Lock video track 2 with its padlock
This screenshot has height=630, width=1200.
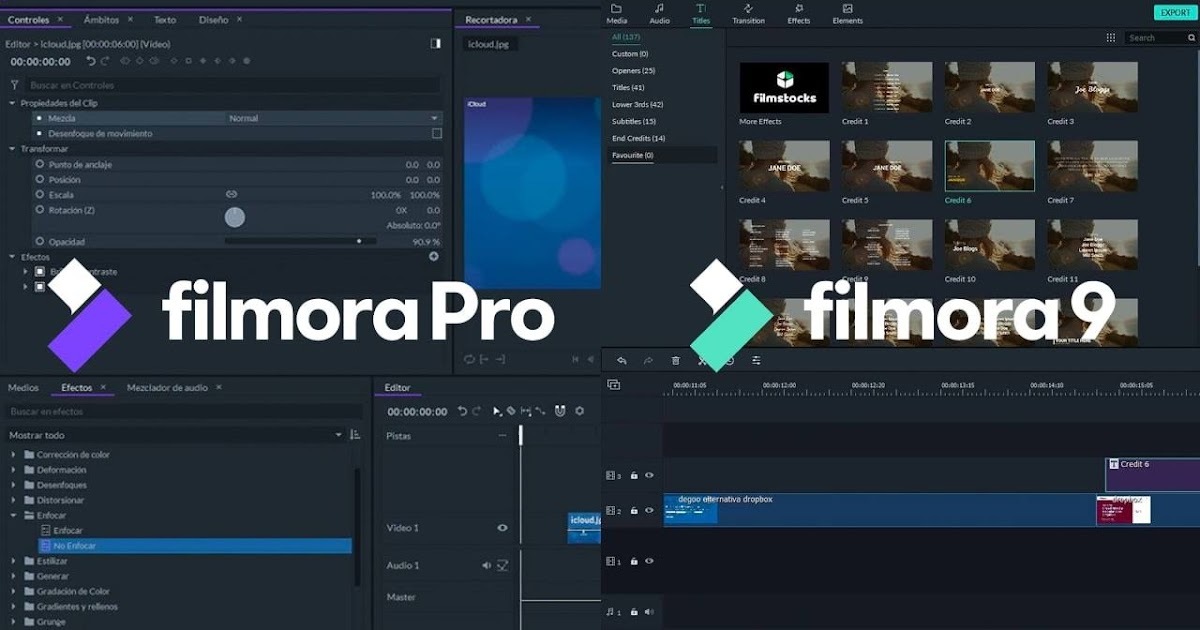[x=634, y=511]
